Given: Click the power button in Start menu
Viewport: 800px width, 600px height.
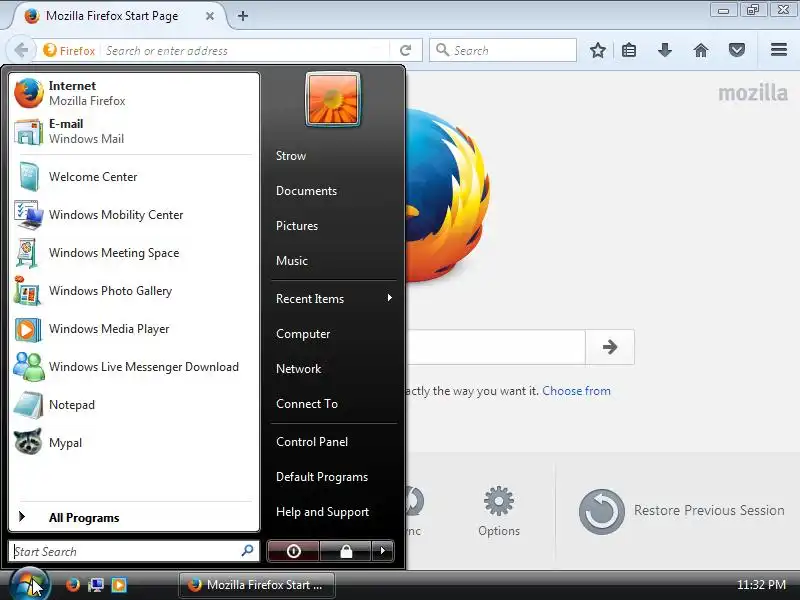Looking at the screenshot, I should [293, 551].
